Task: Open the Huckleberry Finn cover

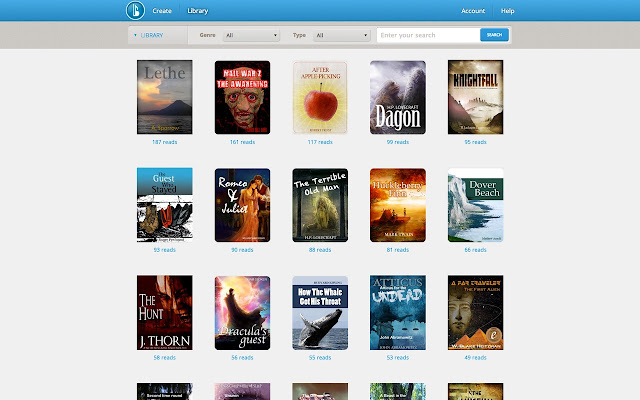Action: pos(398,205)
